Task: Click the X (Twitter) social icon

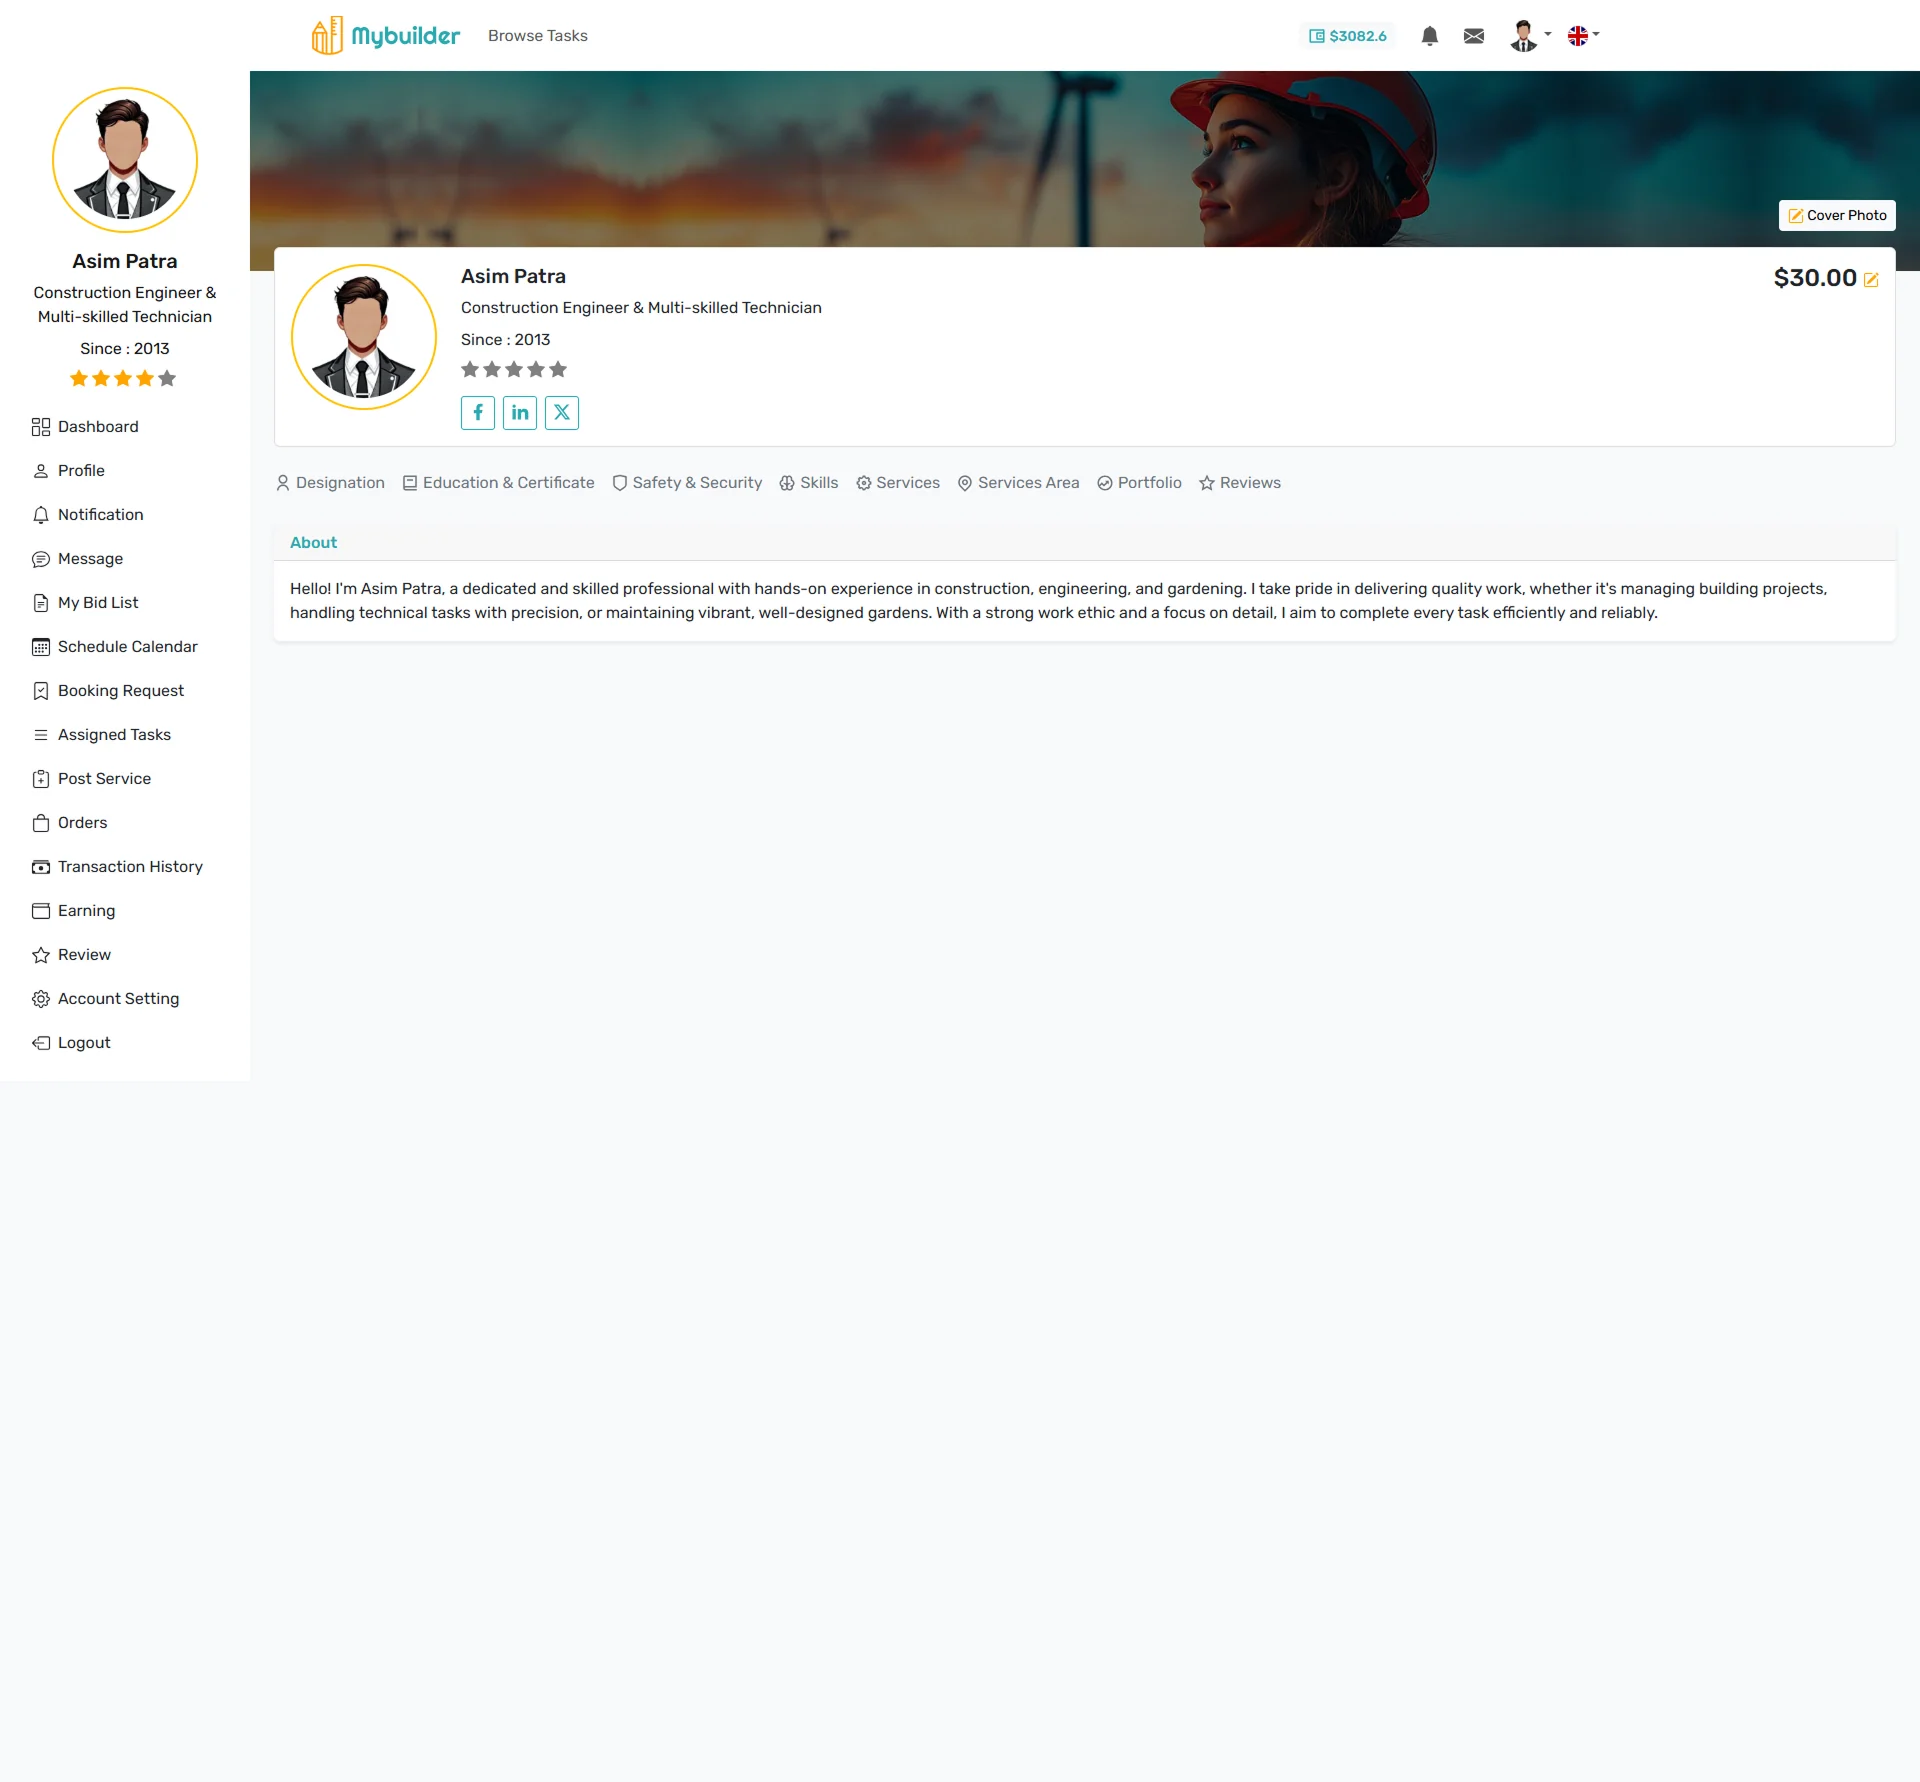Action: tap(562, 412)
